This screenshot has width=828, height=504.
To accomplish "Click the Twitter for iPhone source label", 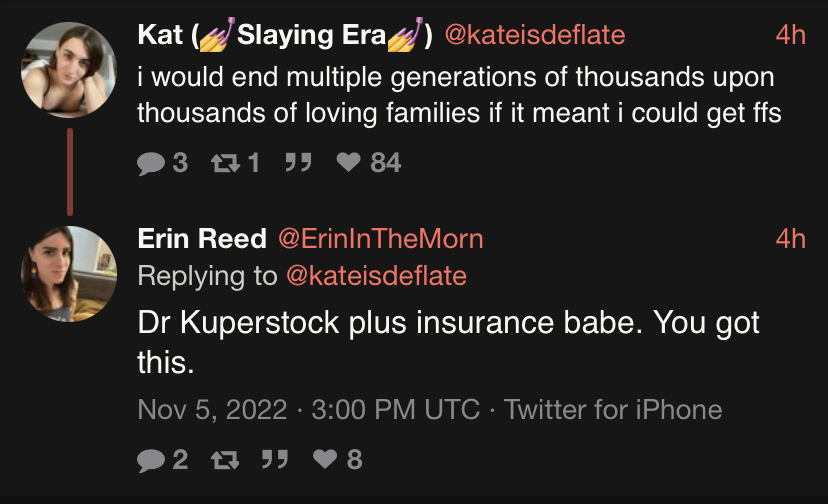I will coord(612,410).
